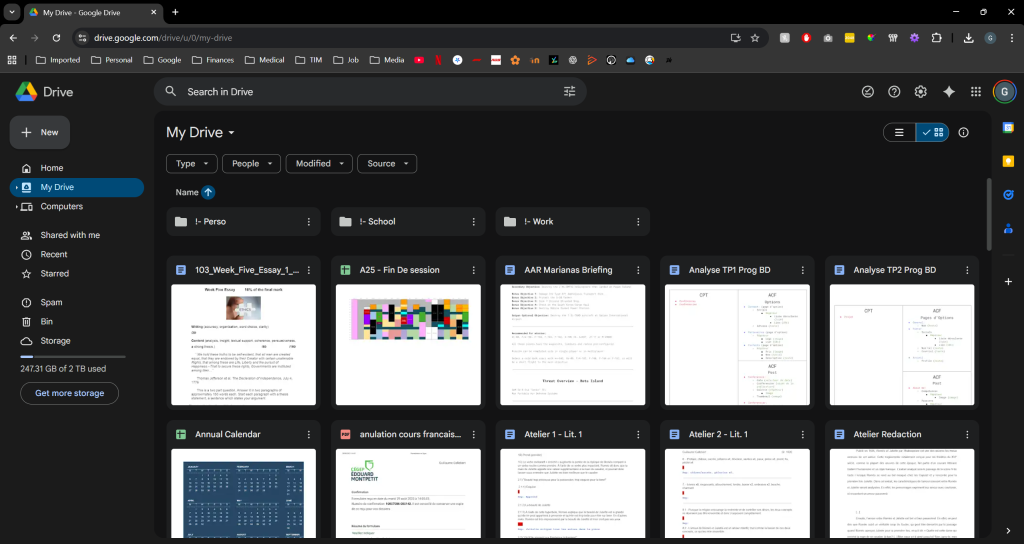Show the view details info icon
Image resolution: width=1024 pixels, height=544 pixels.
964,132
